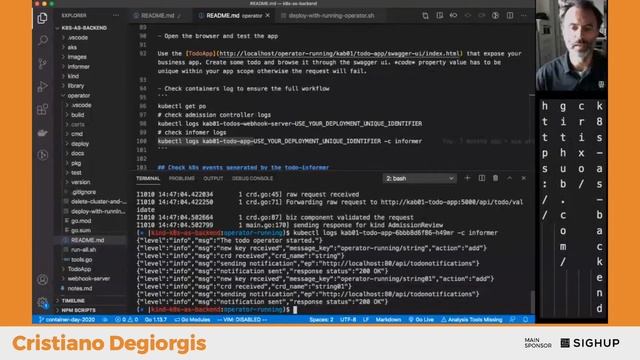Open README.md in explorer tree
The height and width of the screenshot is (360, 640).
click(x=87, y=240)
